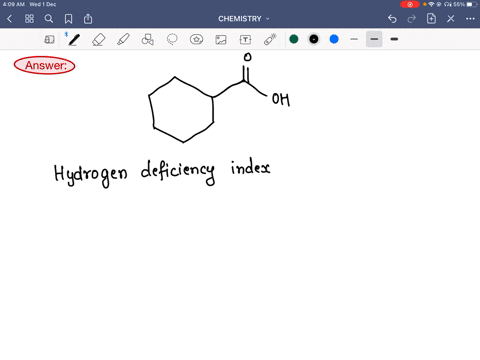Redo the last action
This screenshot has height=360, width=480.
(x=412, y=19)
